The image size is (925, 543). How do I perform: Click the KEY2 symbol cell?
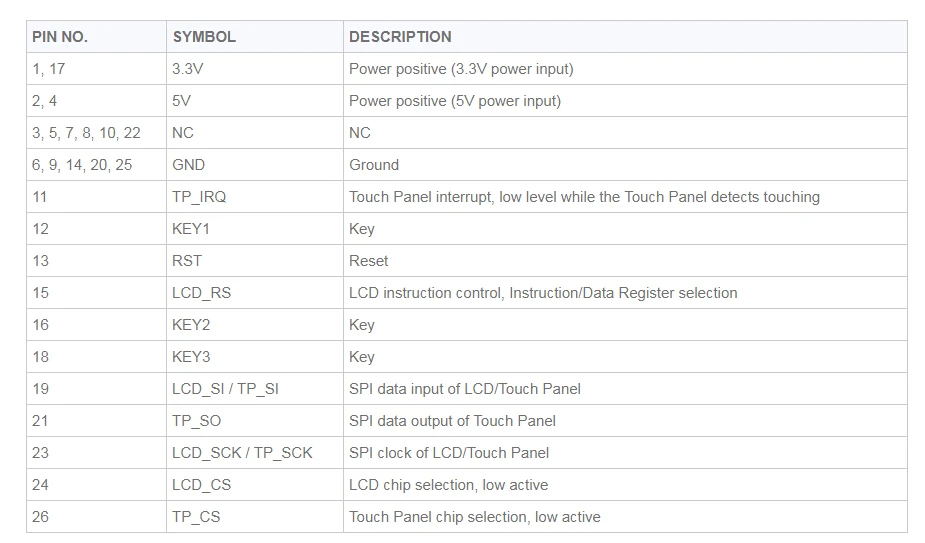(255, 325)
